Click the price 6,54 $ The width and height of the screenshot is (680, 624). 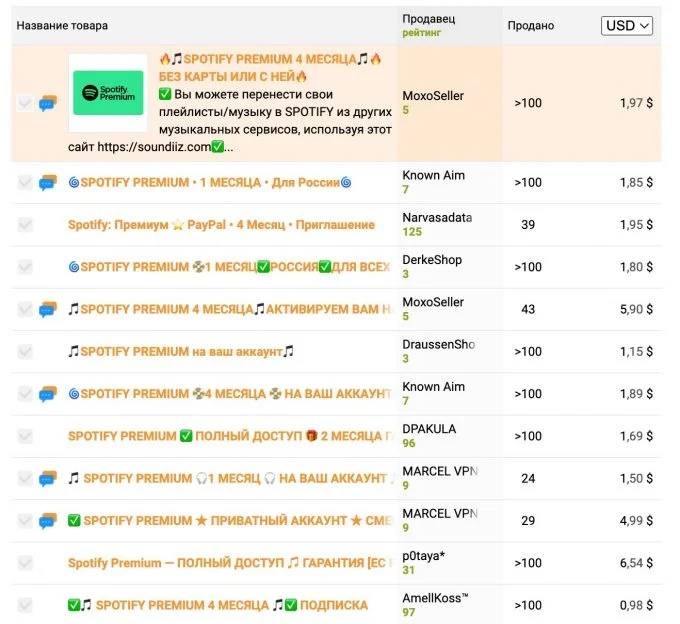tap(636, 563)
